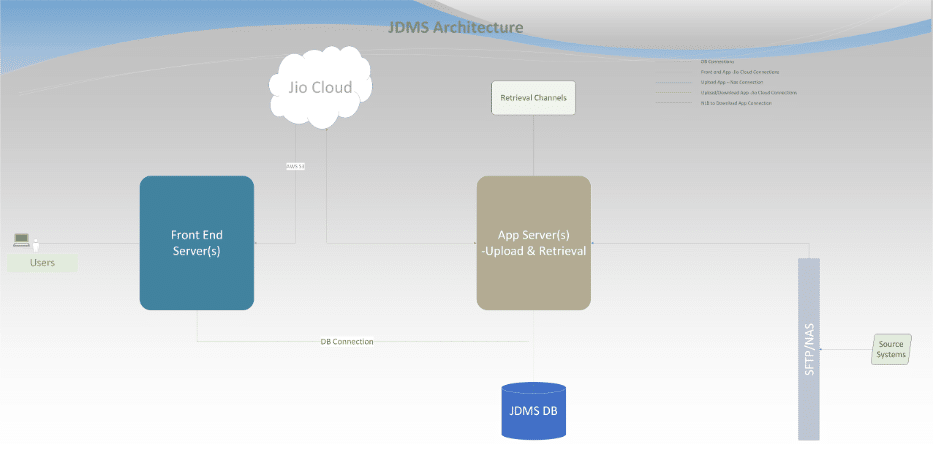Click the Front End Server(s) box

pos(197,243)
